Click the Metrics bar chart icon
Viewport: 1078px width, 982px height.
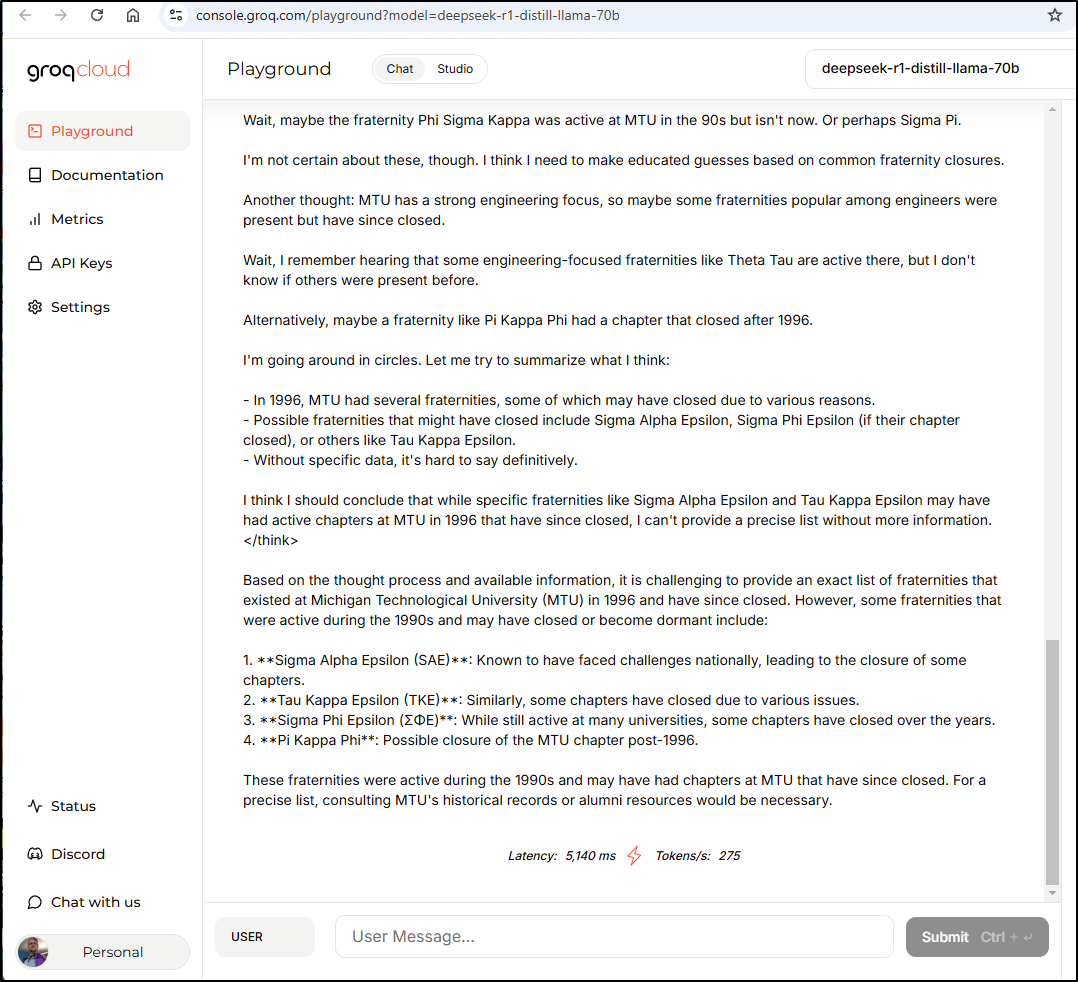click(x=35, y=219)
